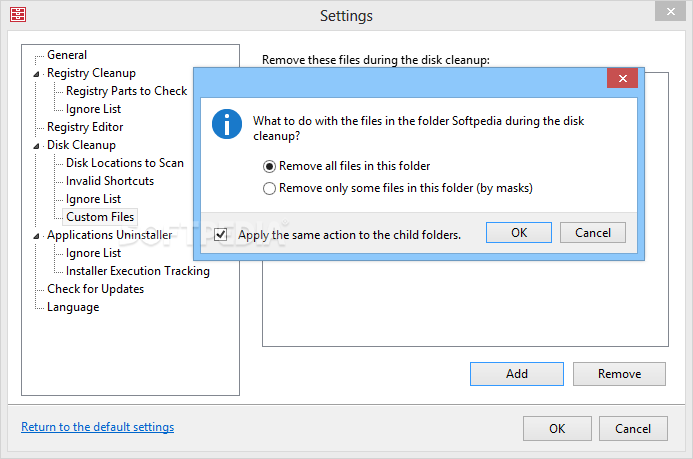Select Invalid Shortcuts in the tree
Image resolution: width=693 pixels, height=459 pixels.
110,181
